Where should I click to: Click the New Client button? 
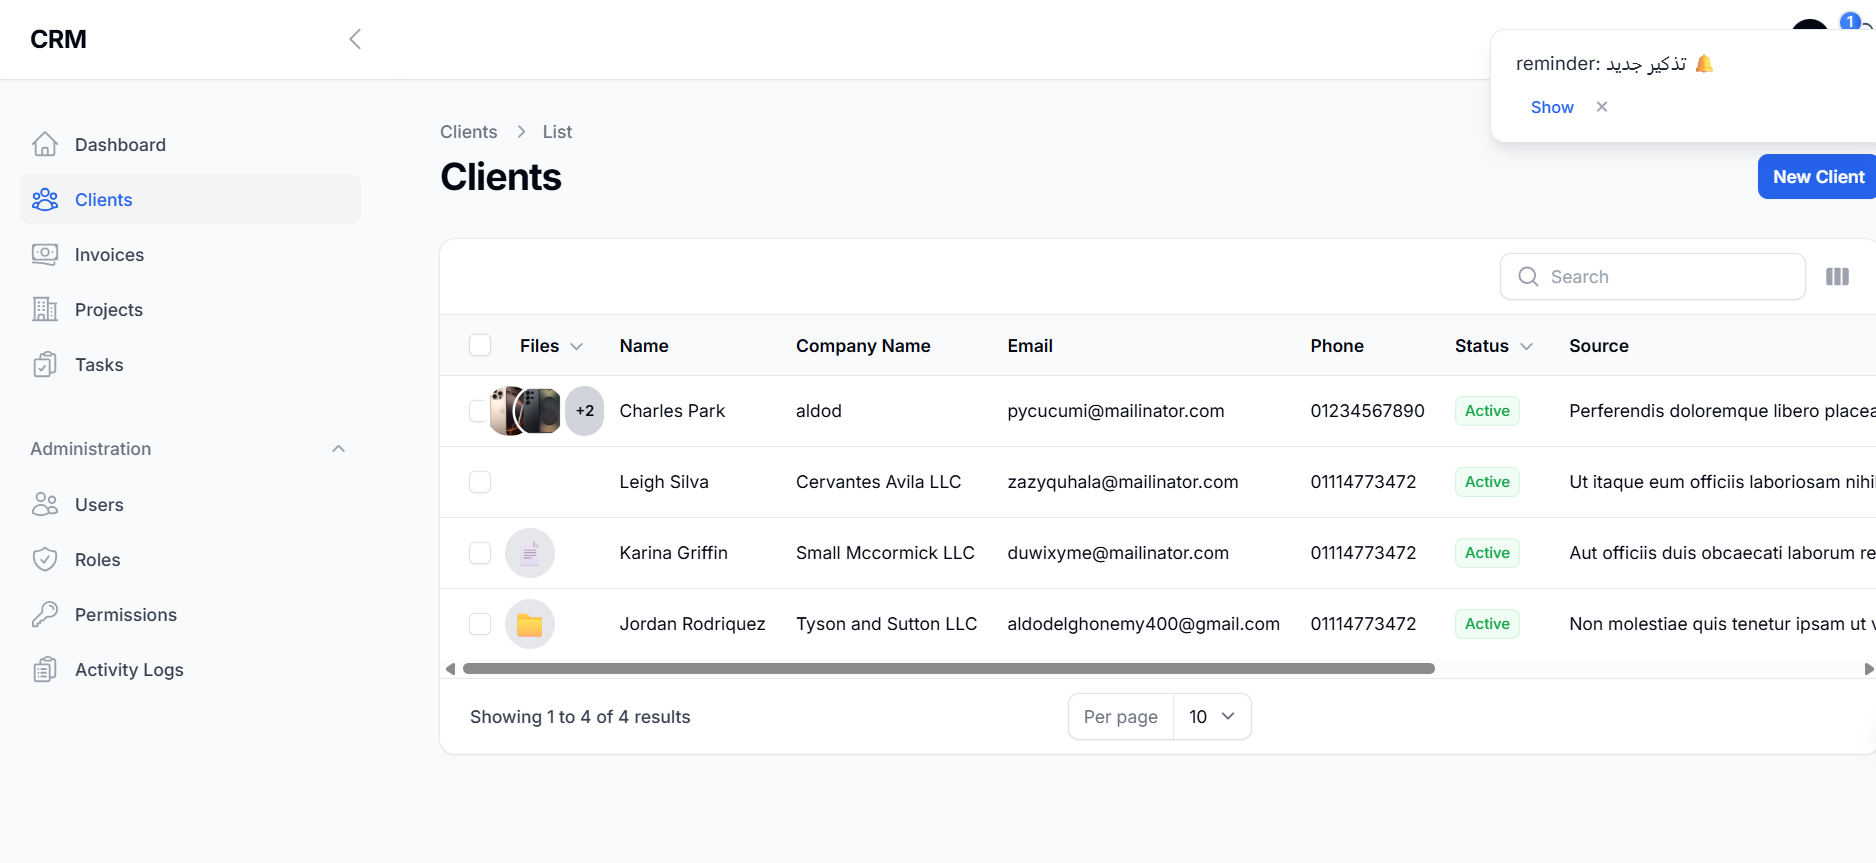click(1817, 177)
